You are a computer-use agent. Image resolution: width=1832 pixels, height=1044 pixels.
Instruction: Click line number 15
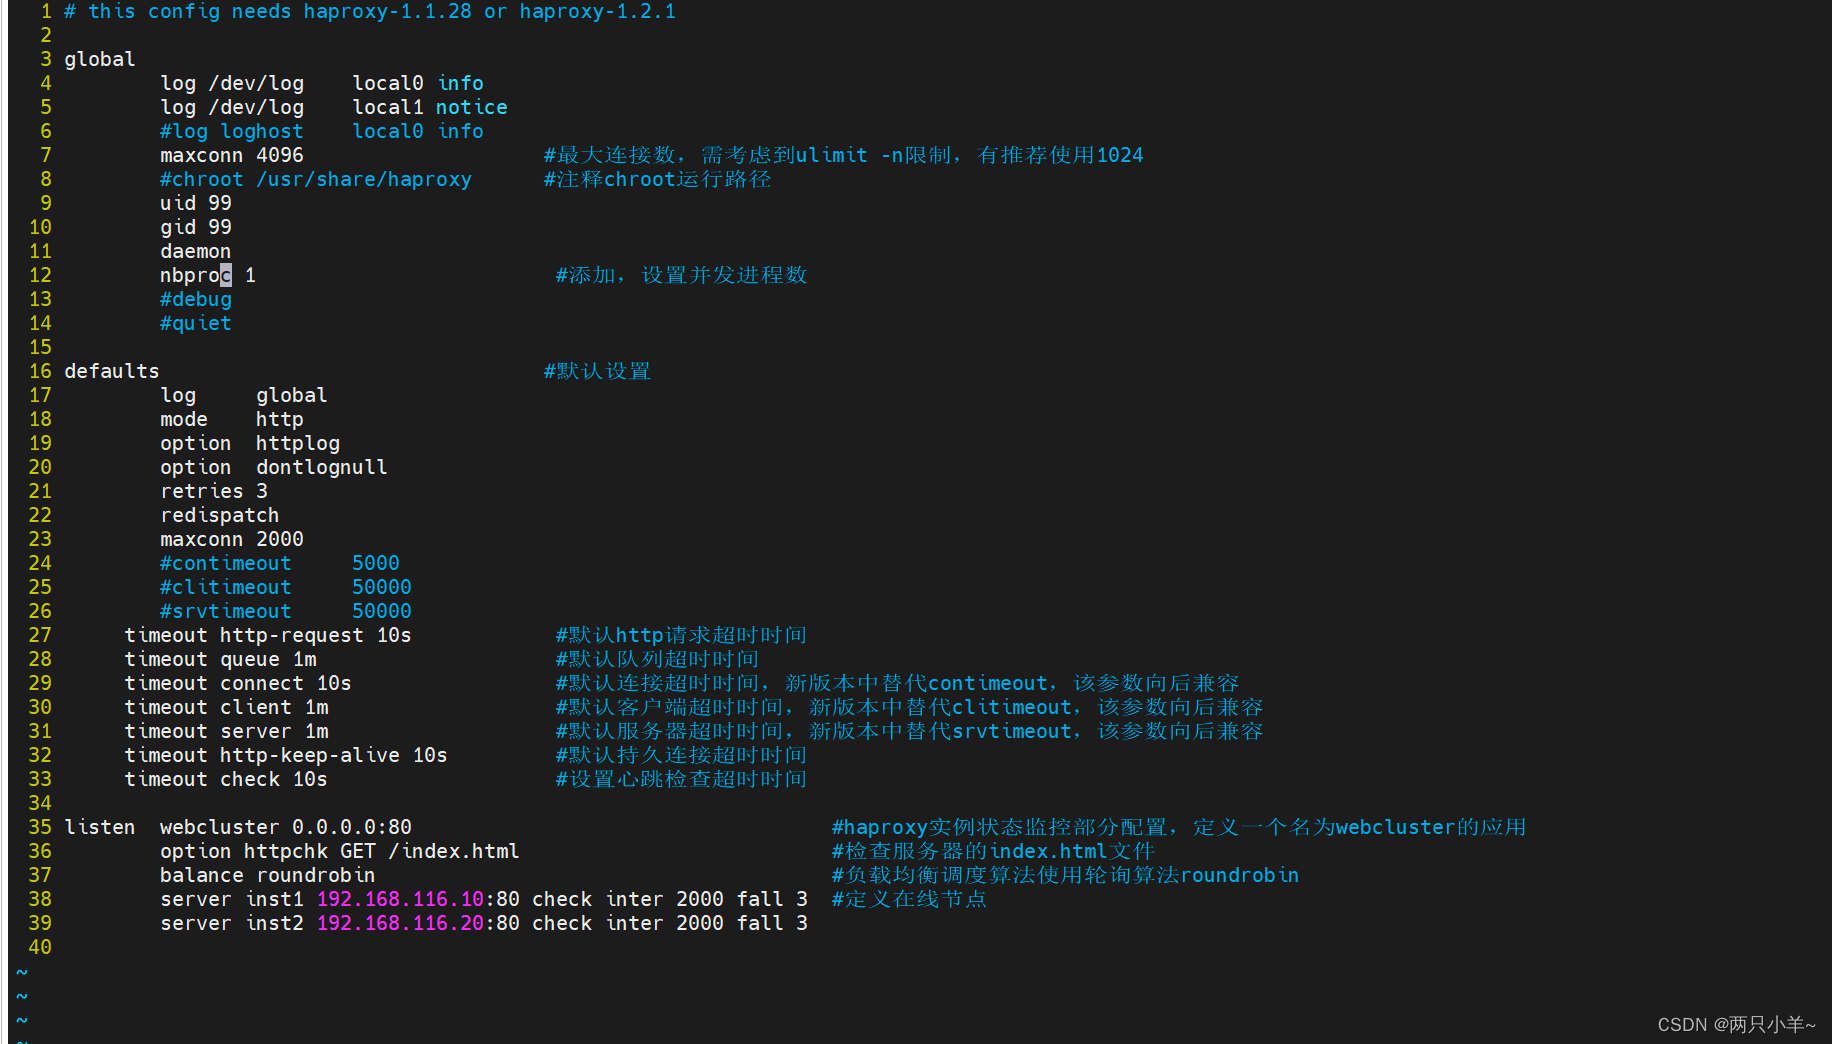pos(40,347)
